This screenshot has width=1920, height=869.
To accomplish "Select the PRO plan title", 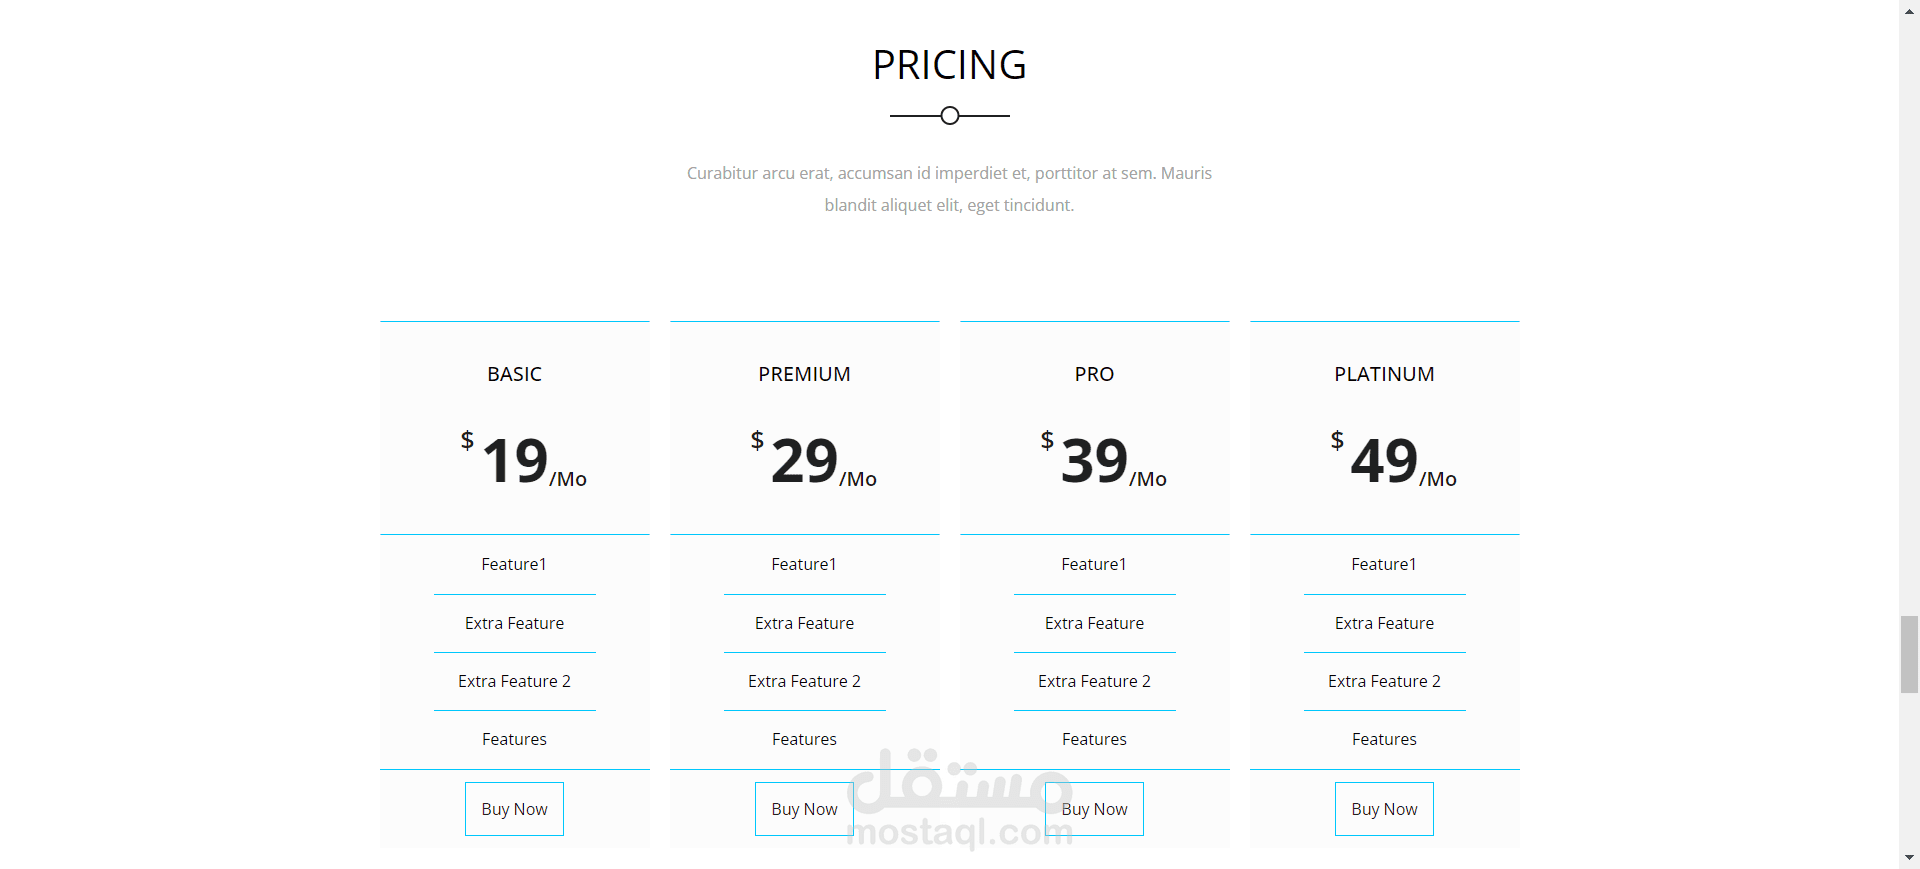I will click(1094, 374).
